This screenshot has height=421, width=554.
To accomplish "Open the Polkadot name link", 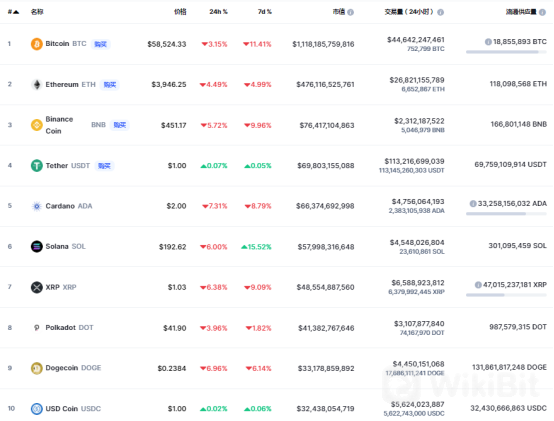I will (60, 328).
